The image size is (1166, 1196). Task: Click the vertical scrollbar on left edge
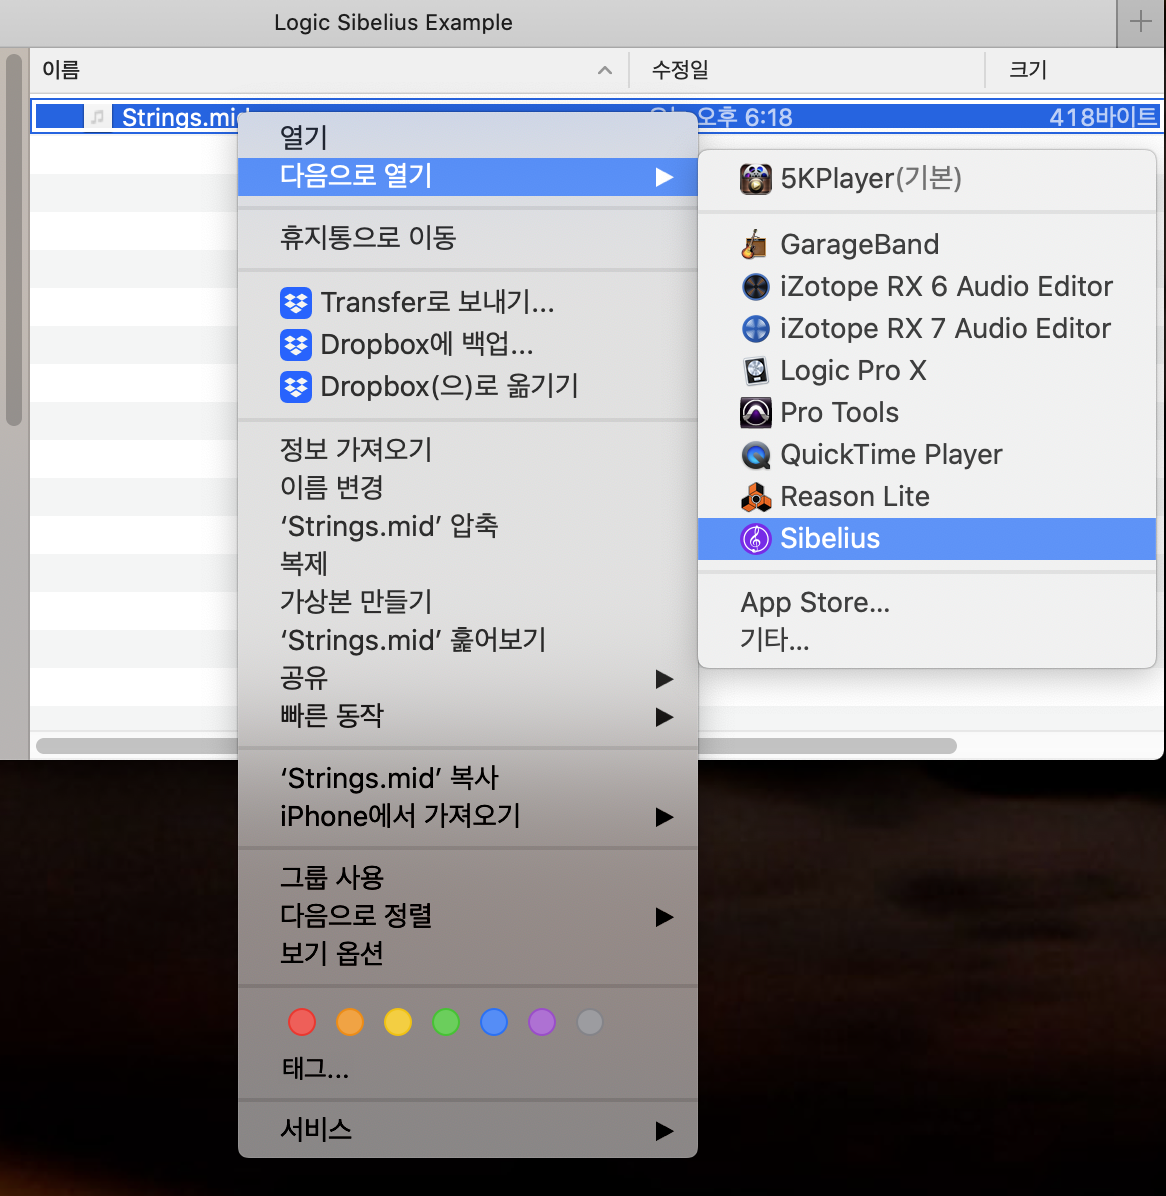(14, 240)
